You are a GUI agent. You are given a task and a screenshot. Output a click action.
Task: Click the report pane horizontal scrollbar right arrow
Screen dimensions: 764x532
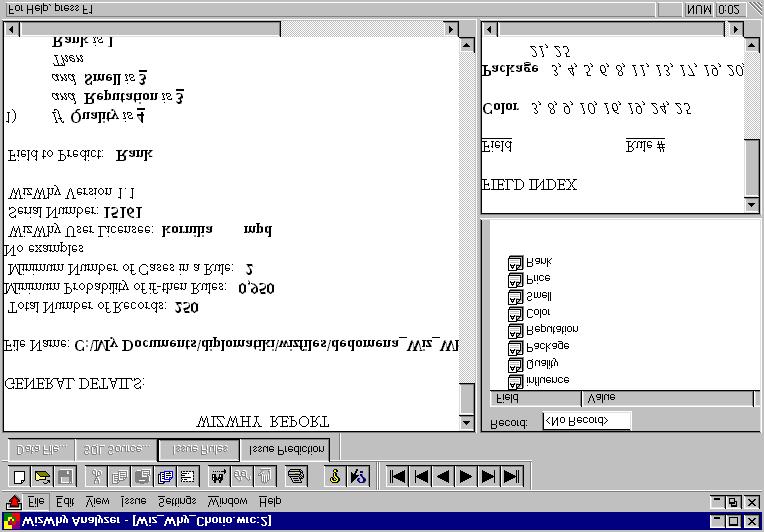click(x=451, y=29)
